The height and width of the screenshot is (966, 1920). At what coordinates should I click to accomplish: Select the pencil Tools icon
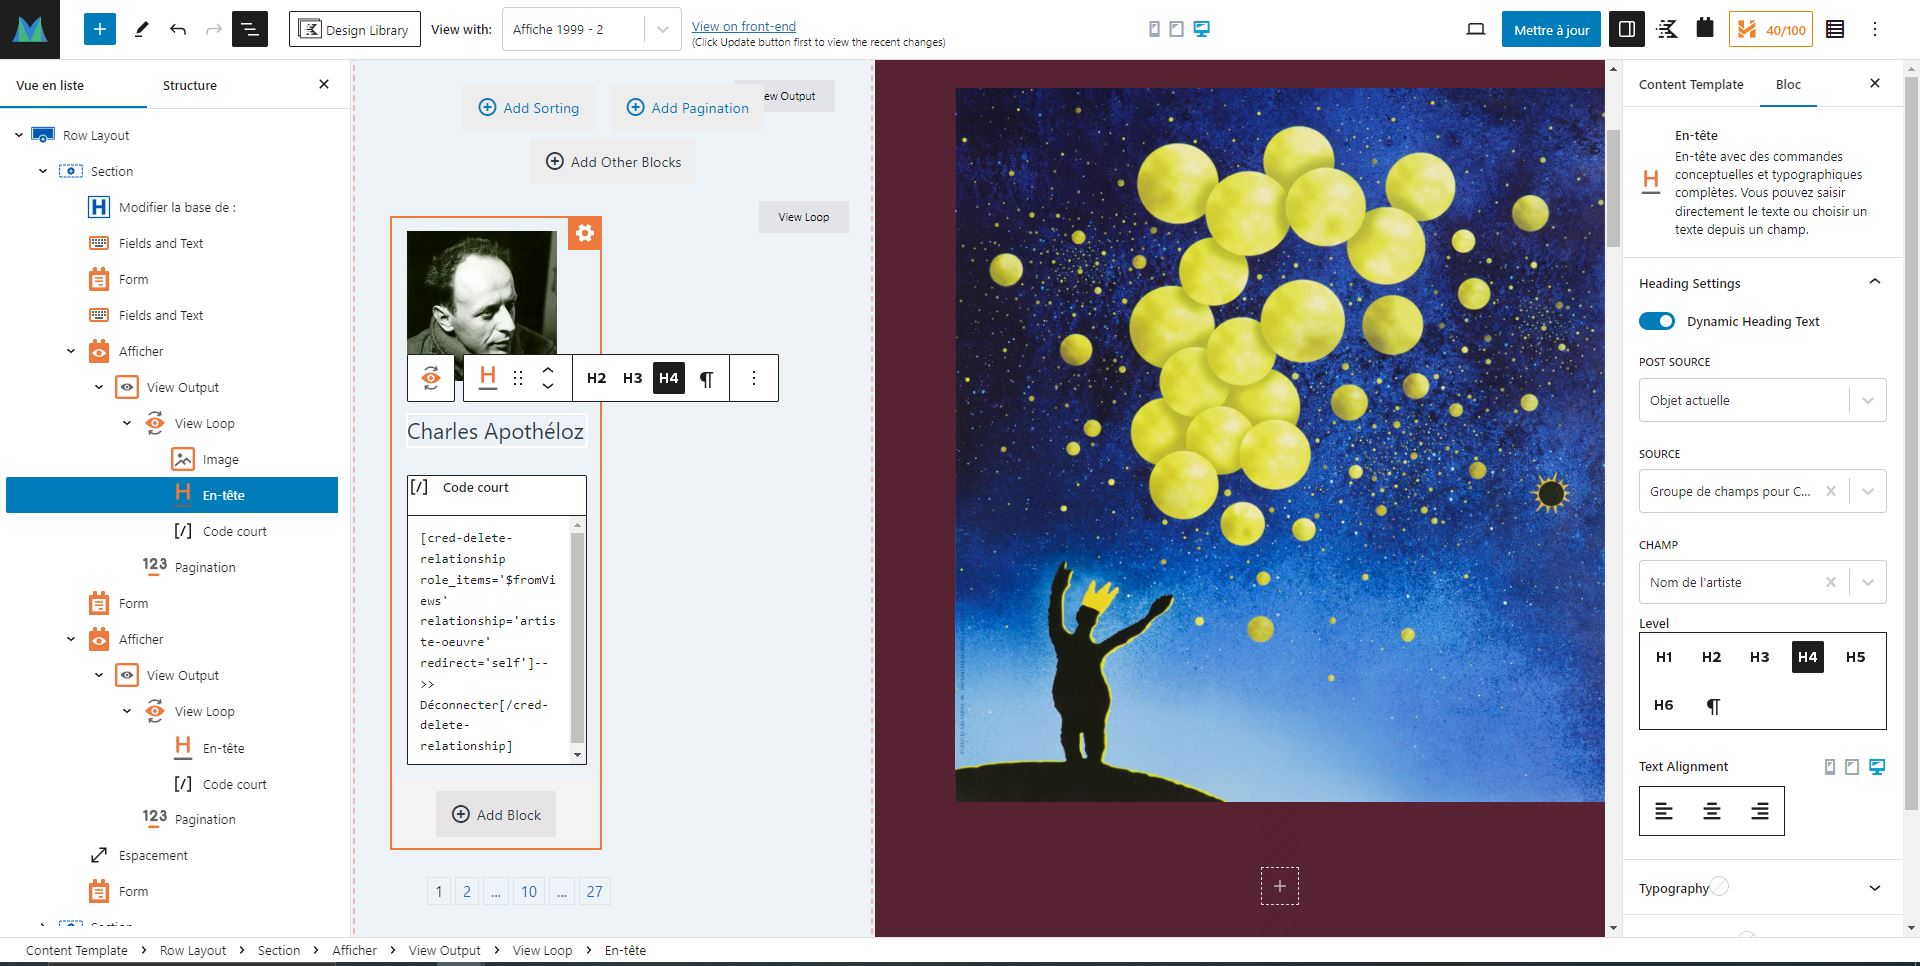pos(141,30)
